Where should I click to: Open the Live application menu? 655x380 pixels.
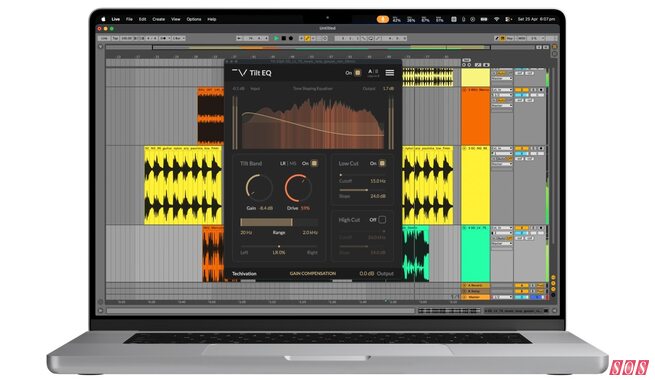tap(116, 19)
